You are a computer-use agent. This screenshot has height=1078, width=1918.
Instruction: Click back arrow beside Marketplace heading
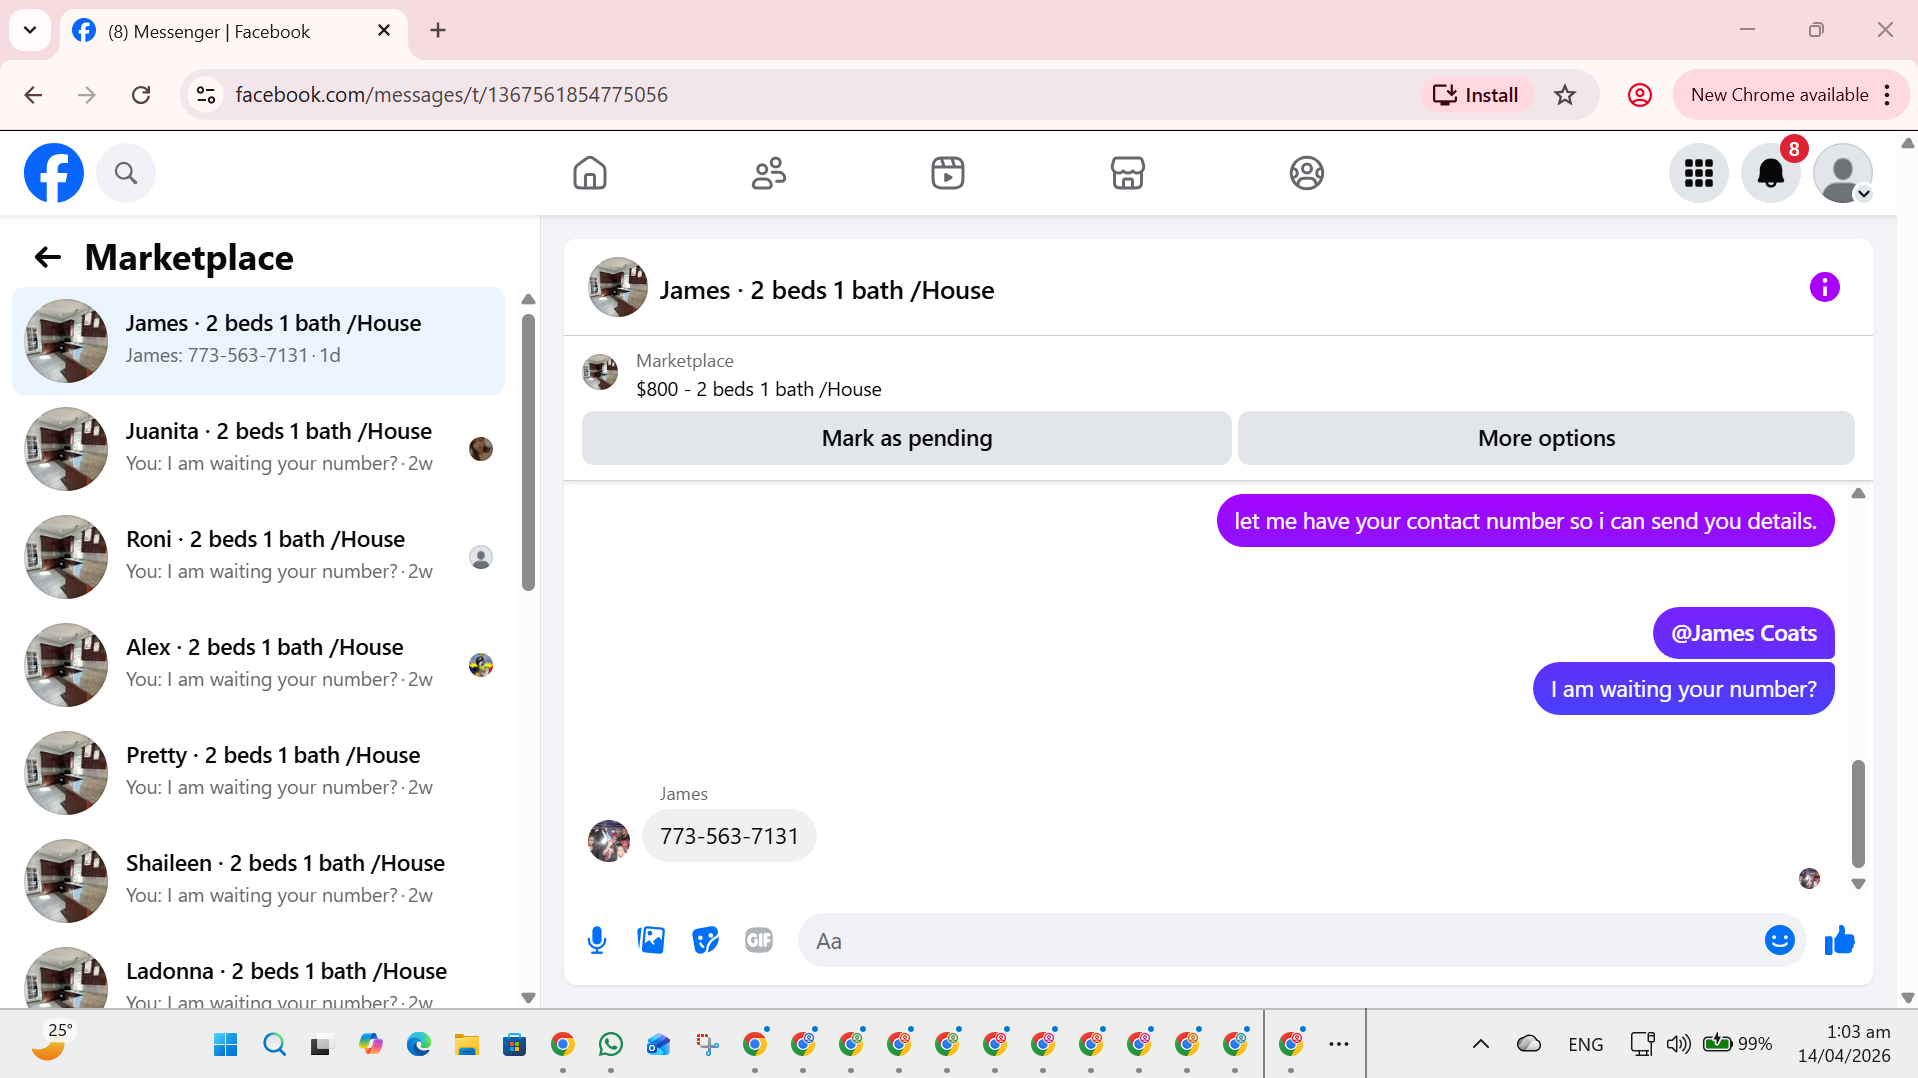pyautogui.click(x=48, y=258)
